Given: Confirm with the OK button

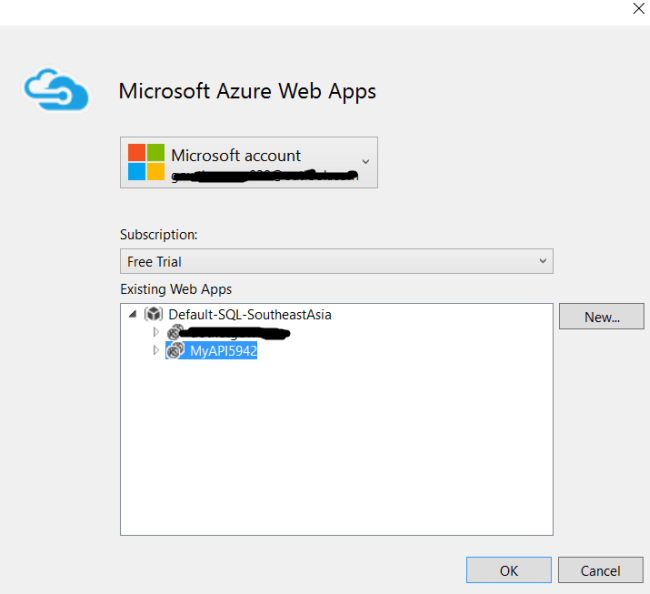Looking at the screenshot, I should (x=509, y=570).
